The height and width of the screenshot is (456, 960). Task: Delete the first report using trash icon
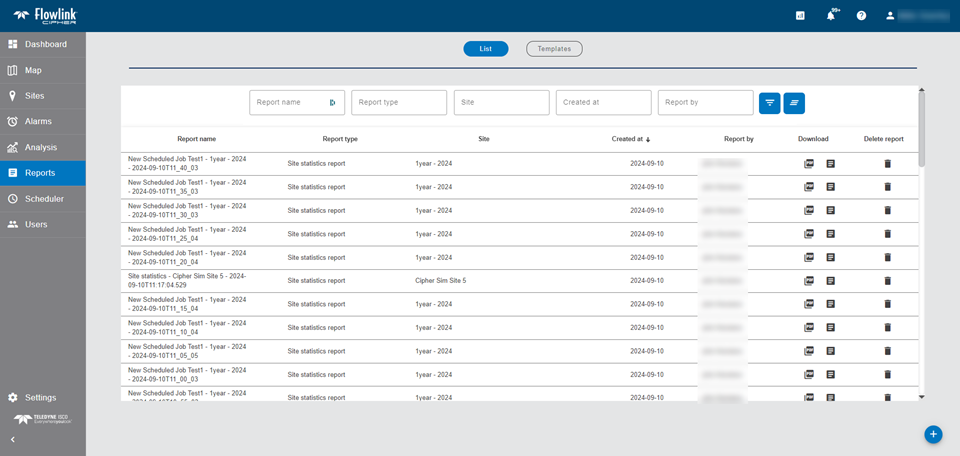pyautogui.click(x=887, y=164)
